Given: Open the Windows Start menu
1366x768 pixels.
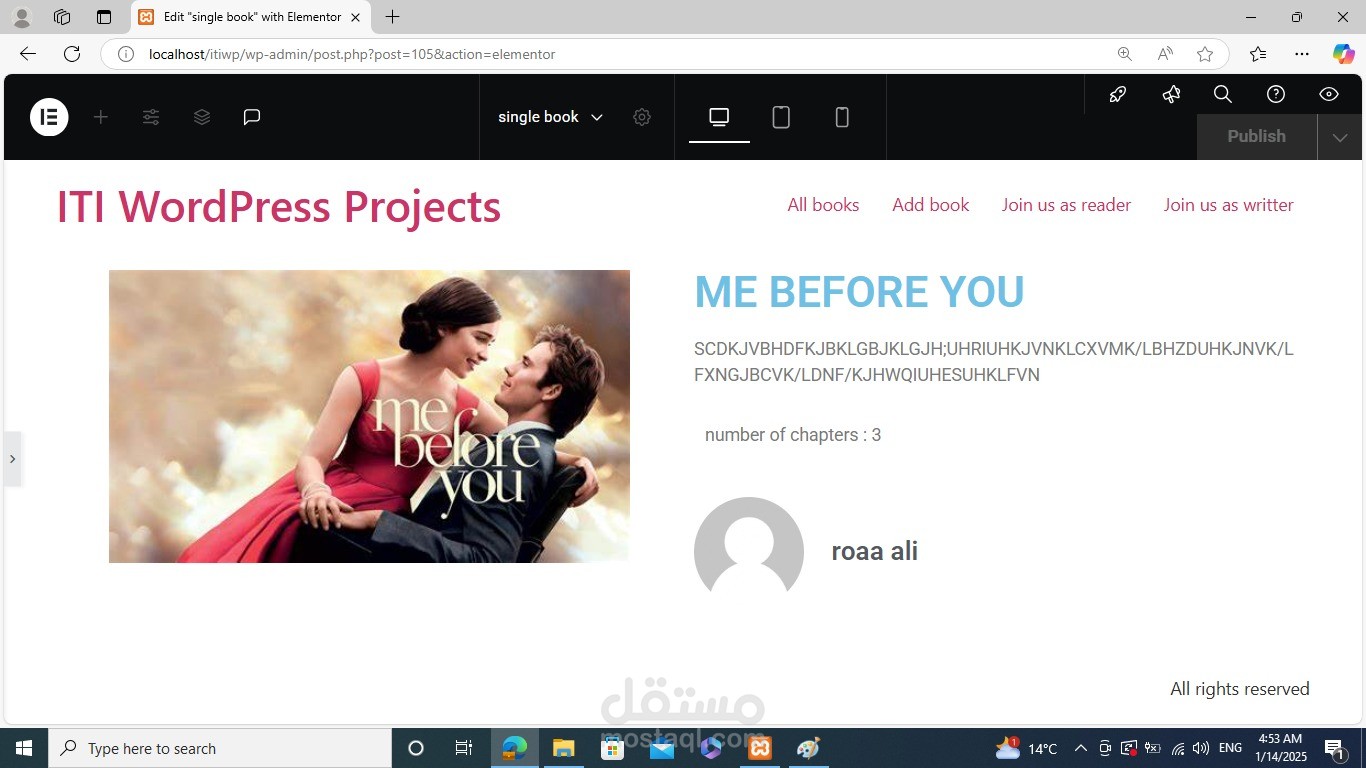Looking at the screenshot, I should pos(24,748).
